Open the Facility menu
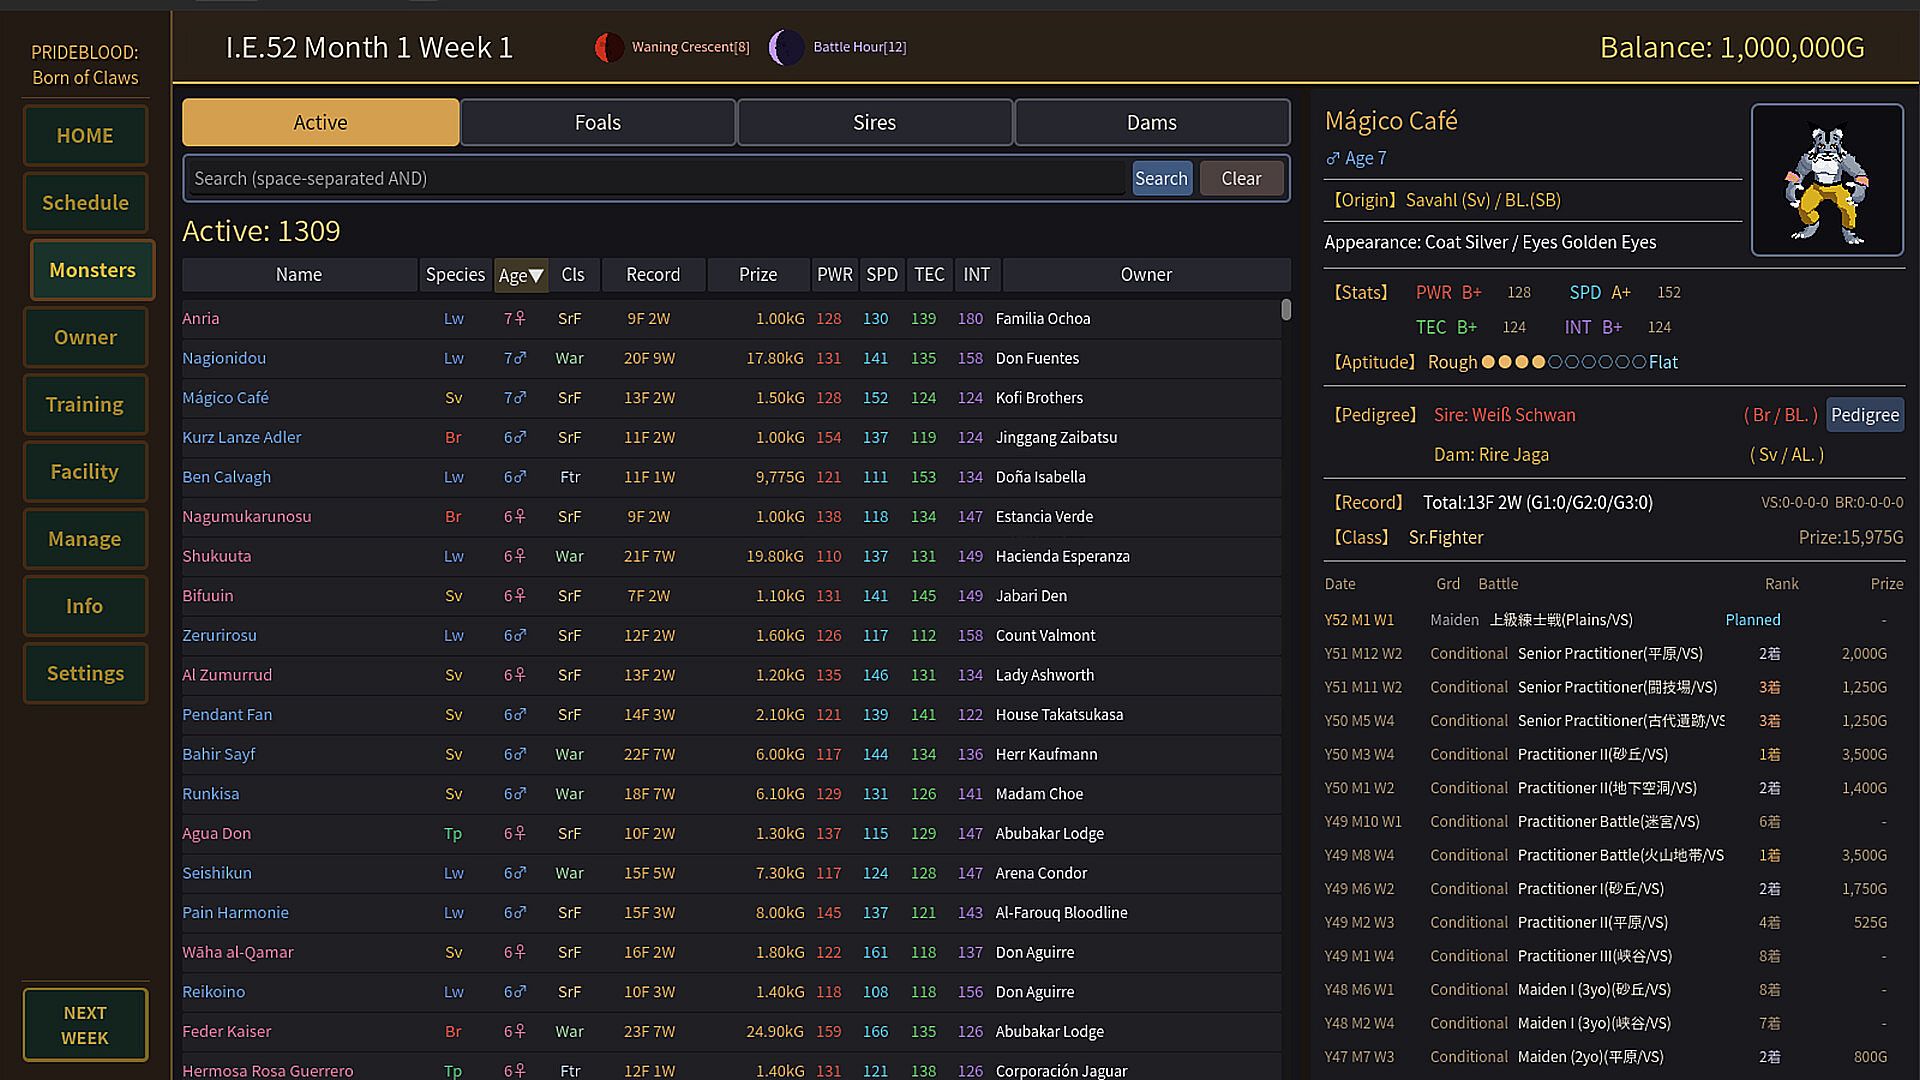Image resolution: width=1920 pixels, height=1080 pixels. pos(85,471)
